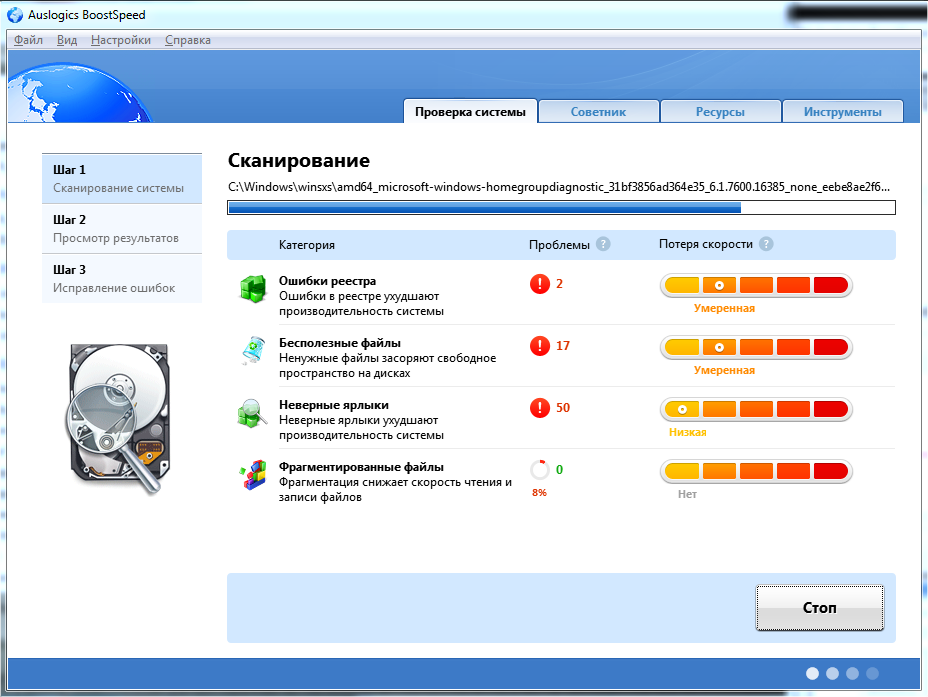Viewport: 928px width, 697px height.
Task: Open the Настройки menu
Action: [121, 40]
